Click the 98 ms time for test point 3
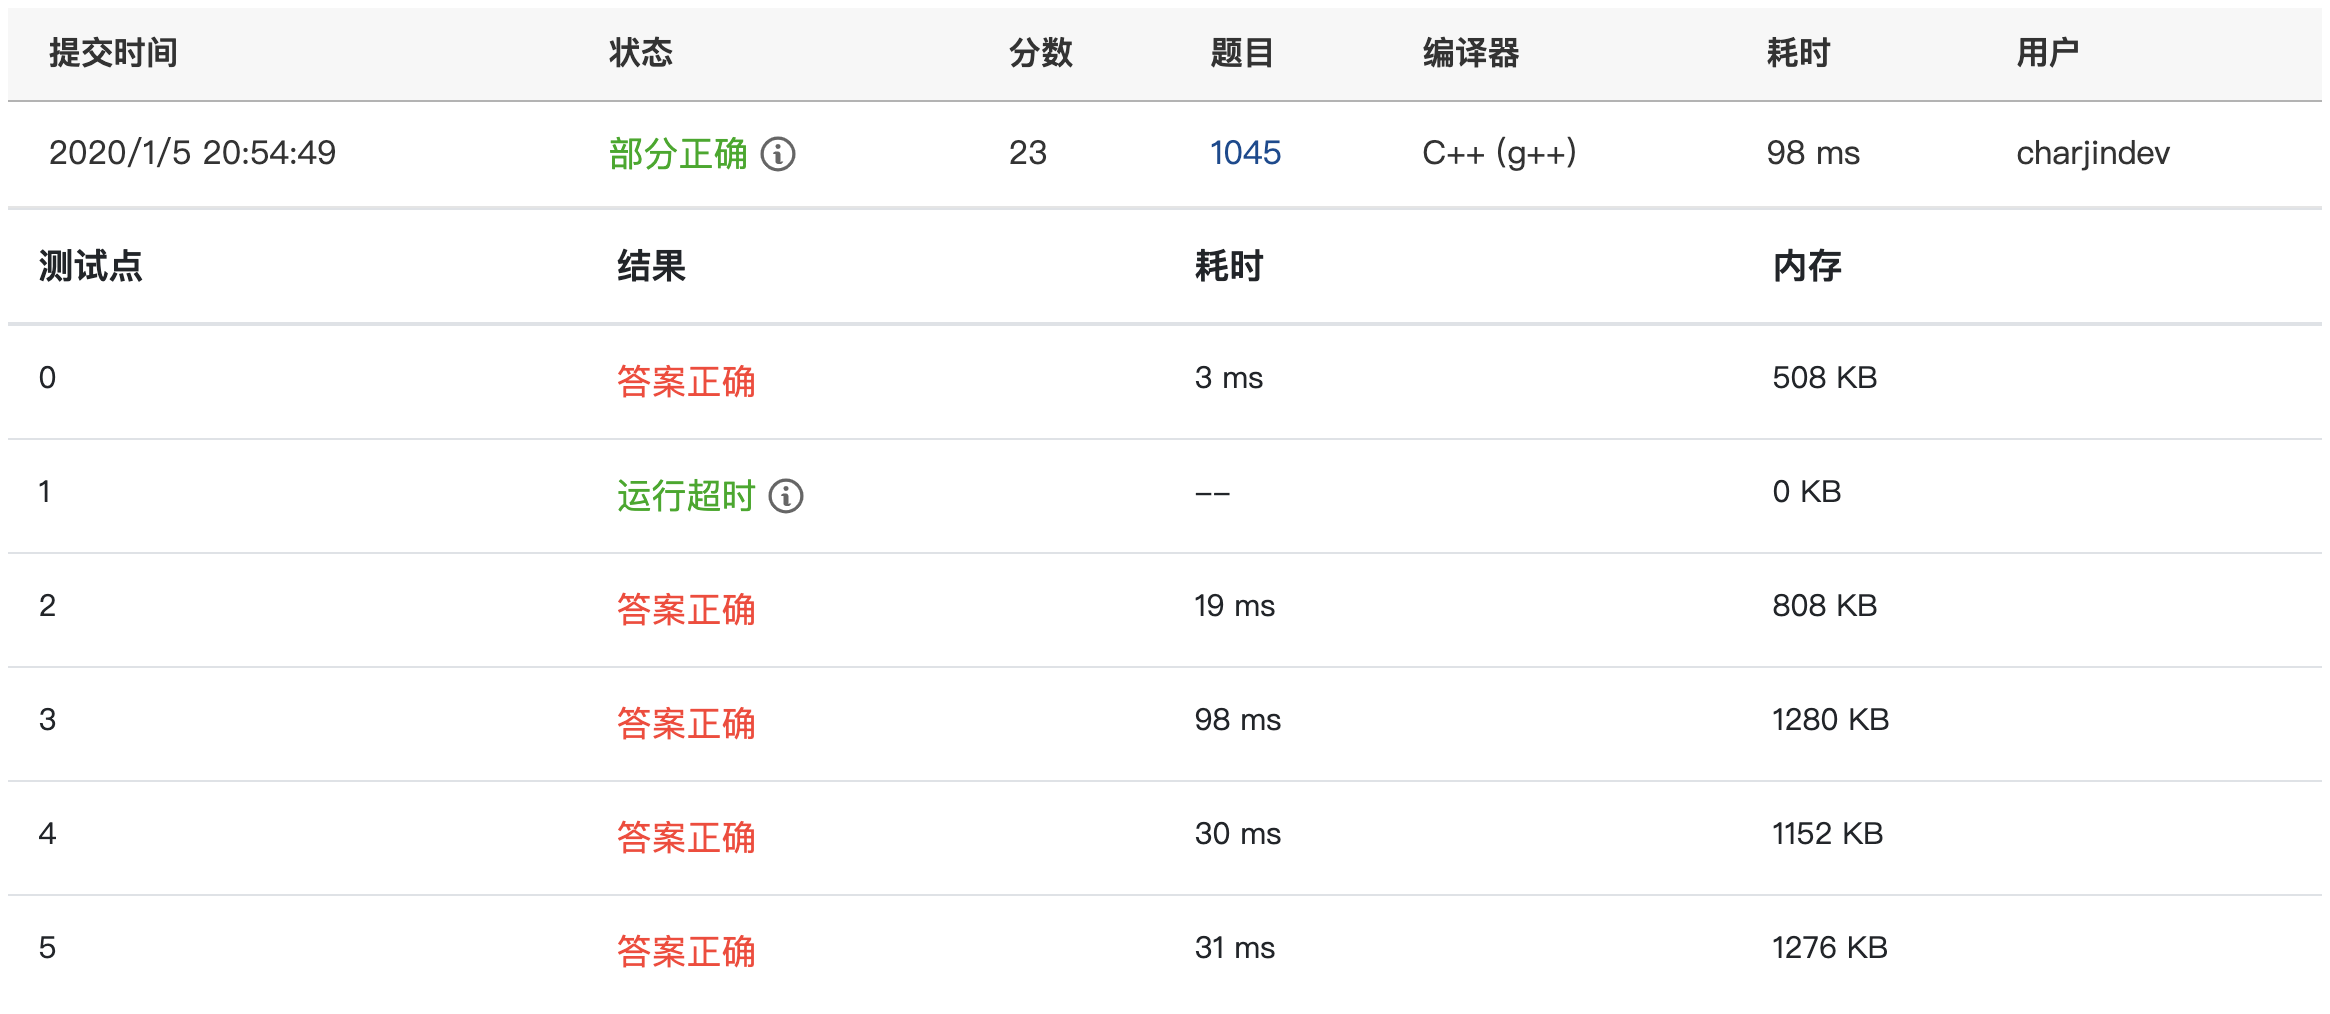The width and height of the screenshot is (2330, 1014). pos(1238,720)
